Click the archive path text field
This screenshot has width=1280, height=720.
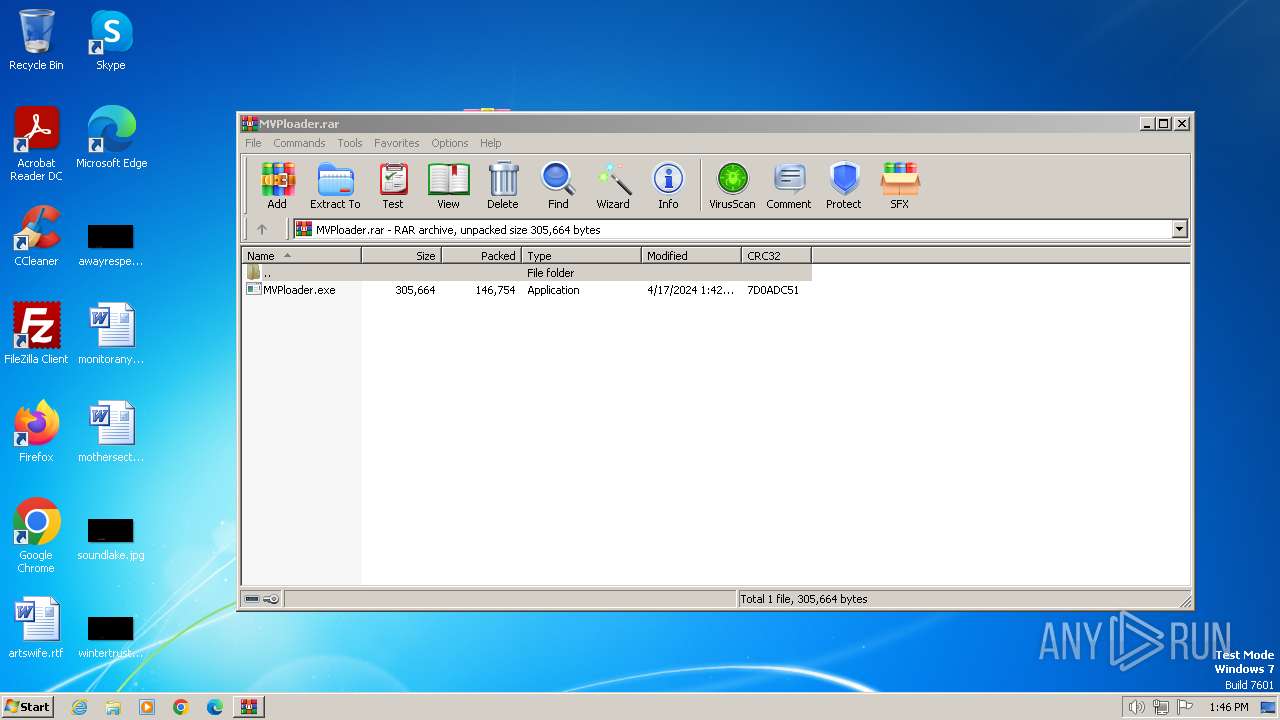point(732,229)
